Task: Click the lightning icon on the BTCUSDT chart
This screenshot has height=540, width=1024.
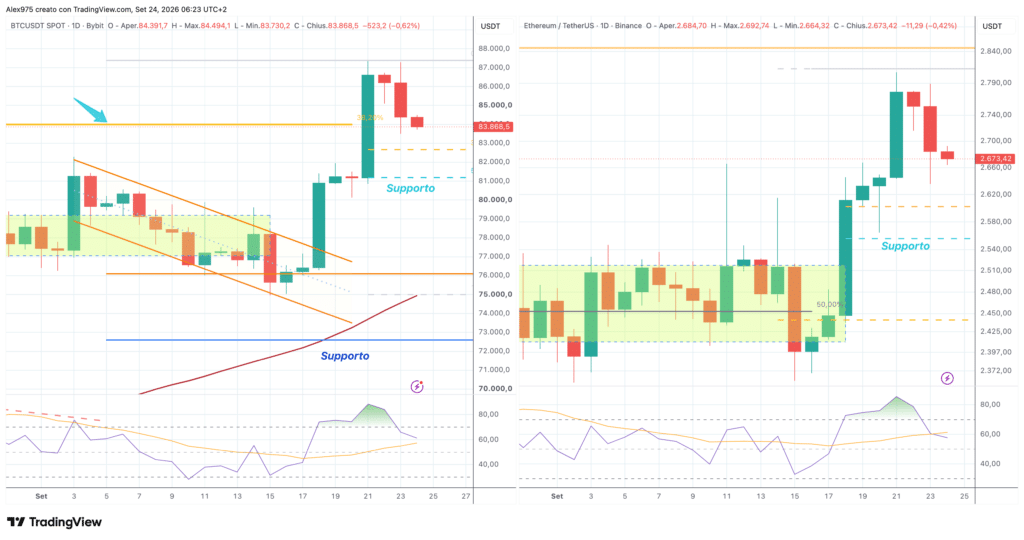Action: coord(417,387)
